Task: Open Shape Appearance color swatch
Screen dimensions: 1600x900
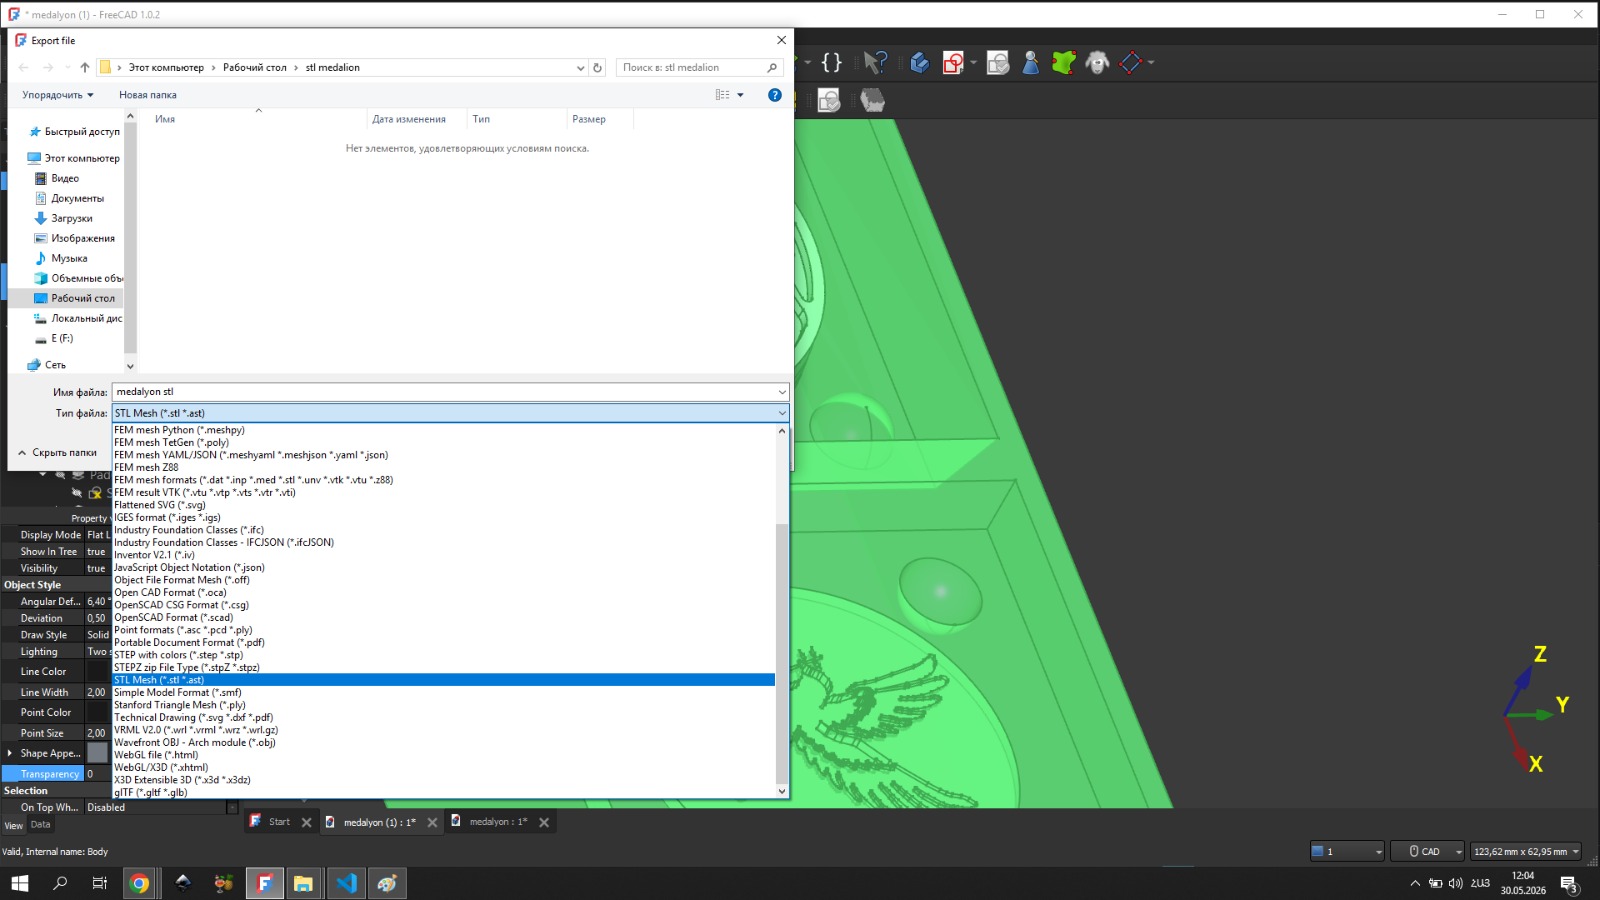Action: [97, 753]
